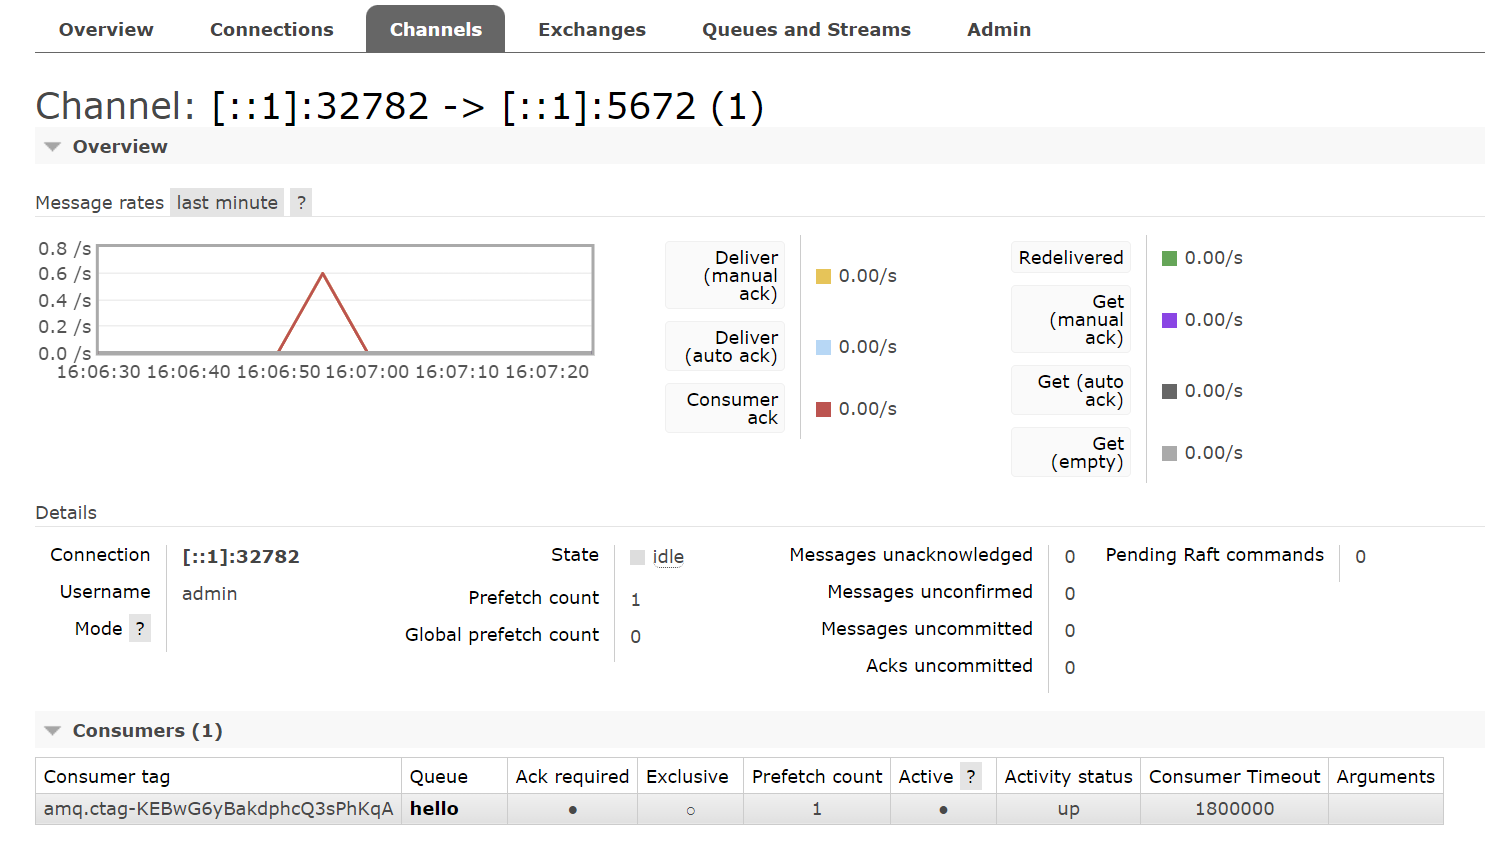Click light gray Get (empty) swatch
Image resolution: width=1485 pixels, height=843 pixels.
point(1170,453)
